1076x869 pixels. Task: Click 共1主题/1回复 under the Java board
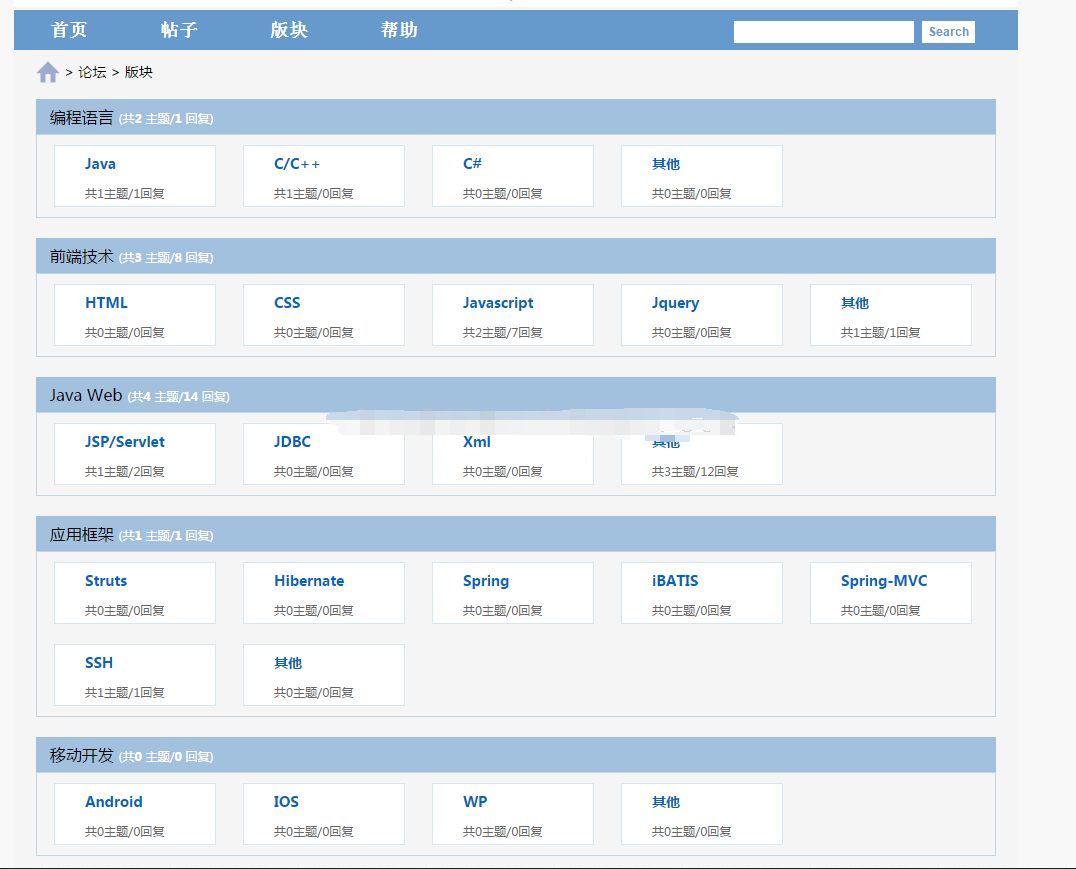(x=125, y=194)
